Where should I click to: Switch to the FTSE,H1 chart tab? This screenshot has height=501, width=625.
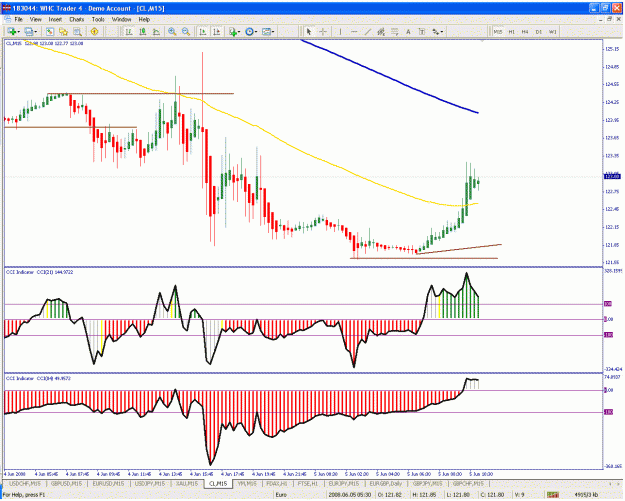tap(308, 483)
